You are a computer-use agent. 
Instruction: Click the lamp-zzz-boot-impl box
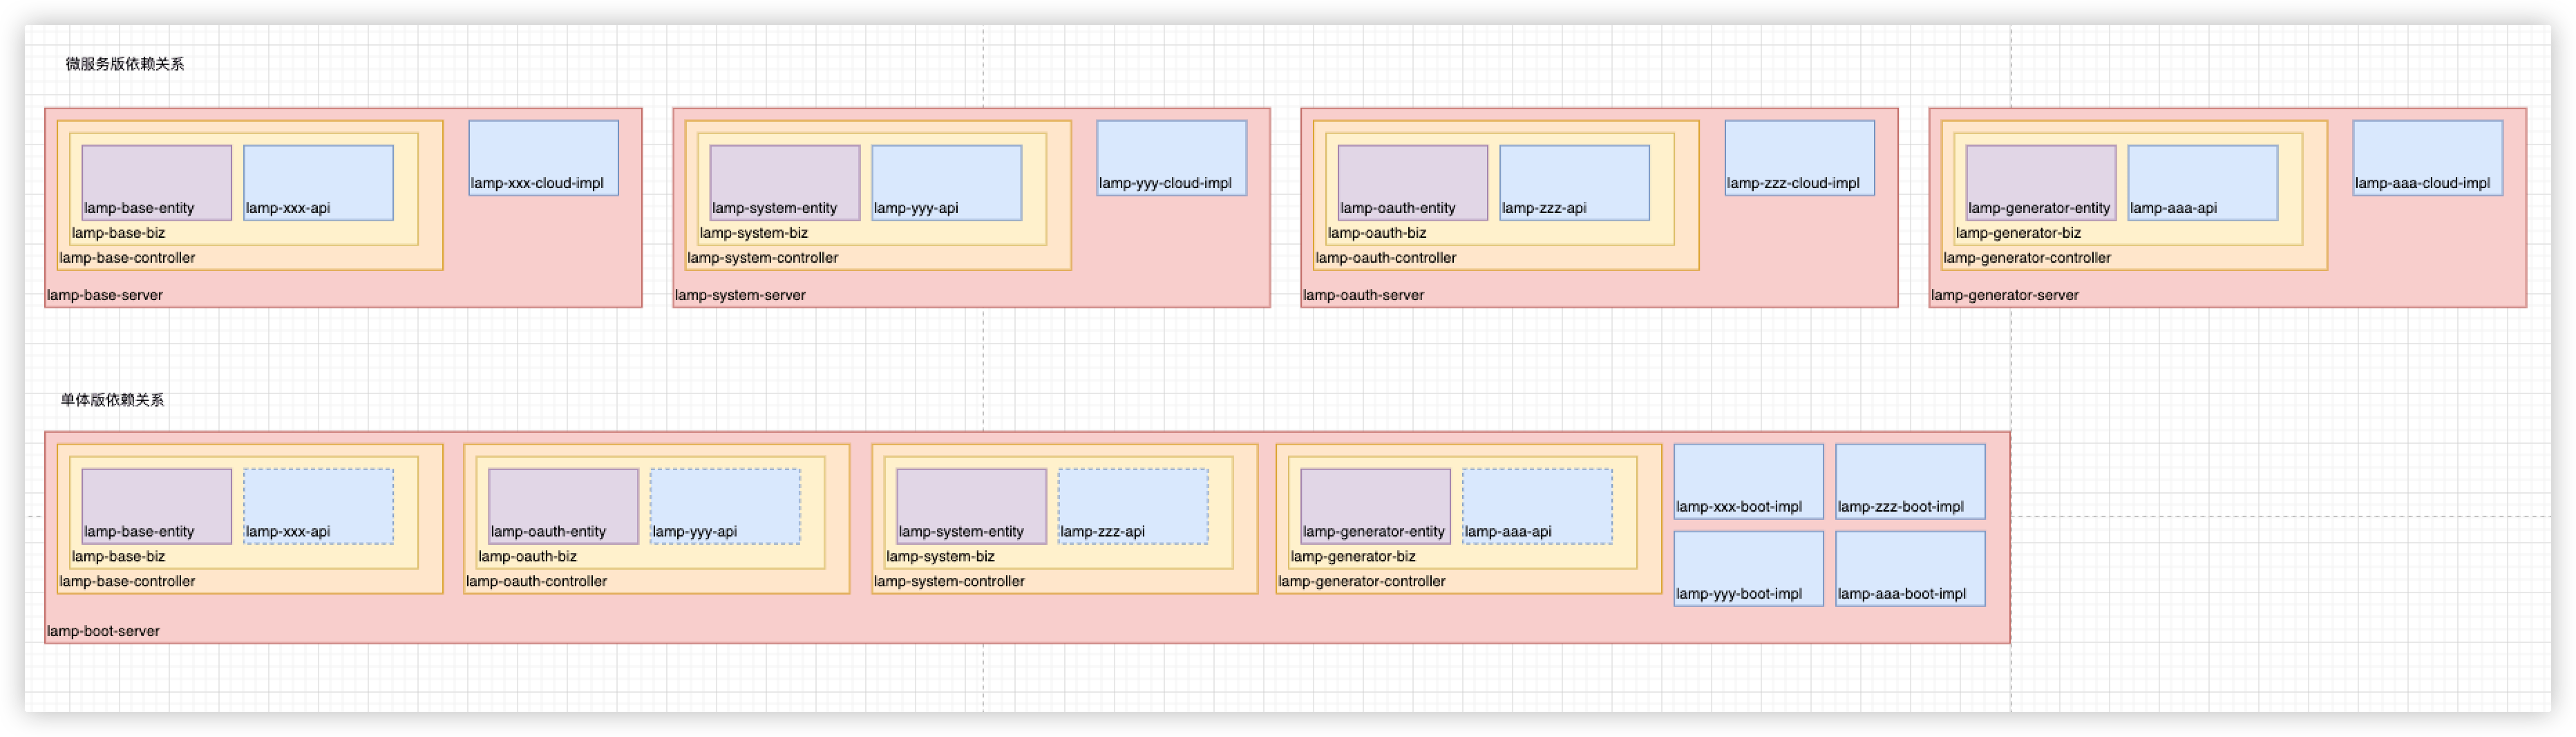(x=1910, y=481)
